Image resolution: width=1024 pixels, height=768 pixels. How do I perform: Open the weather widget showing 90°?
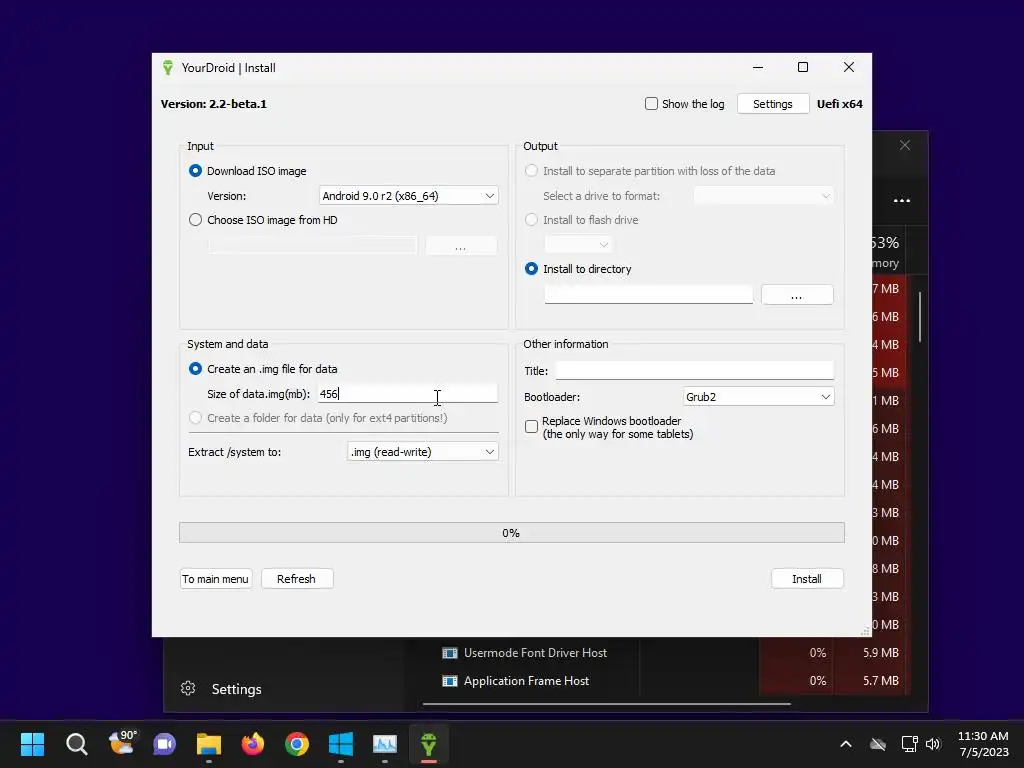pyautogui.click(x=122, y=743)
